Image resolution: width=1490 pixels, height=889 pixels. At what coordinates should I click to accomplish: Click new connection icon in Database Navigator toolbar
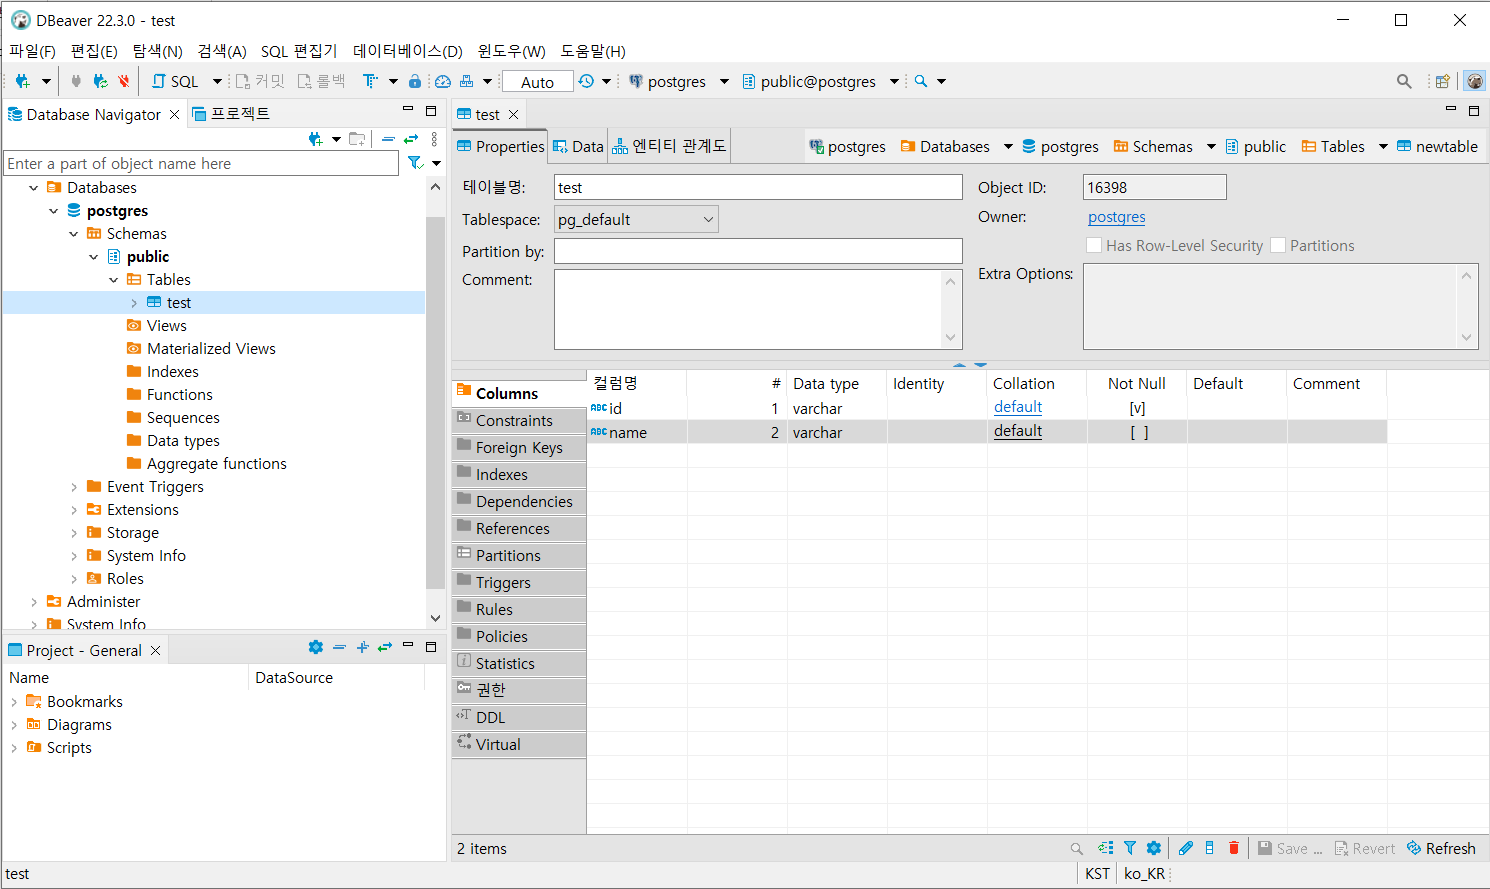(316, 139)
